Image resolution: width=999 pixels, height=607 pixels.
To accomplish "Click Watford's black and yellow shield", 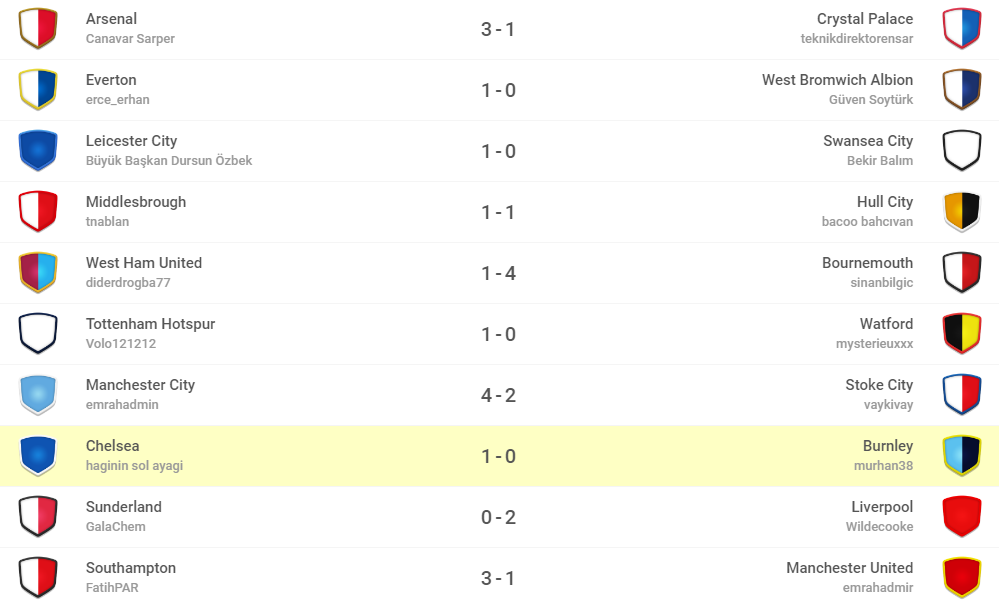I will pos(961,334).
